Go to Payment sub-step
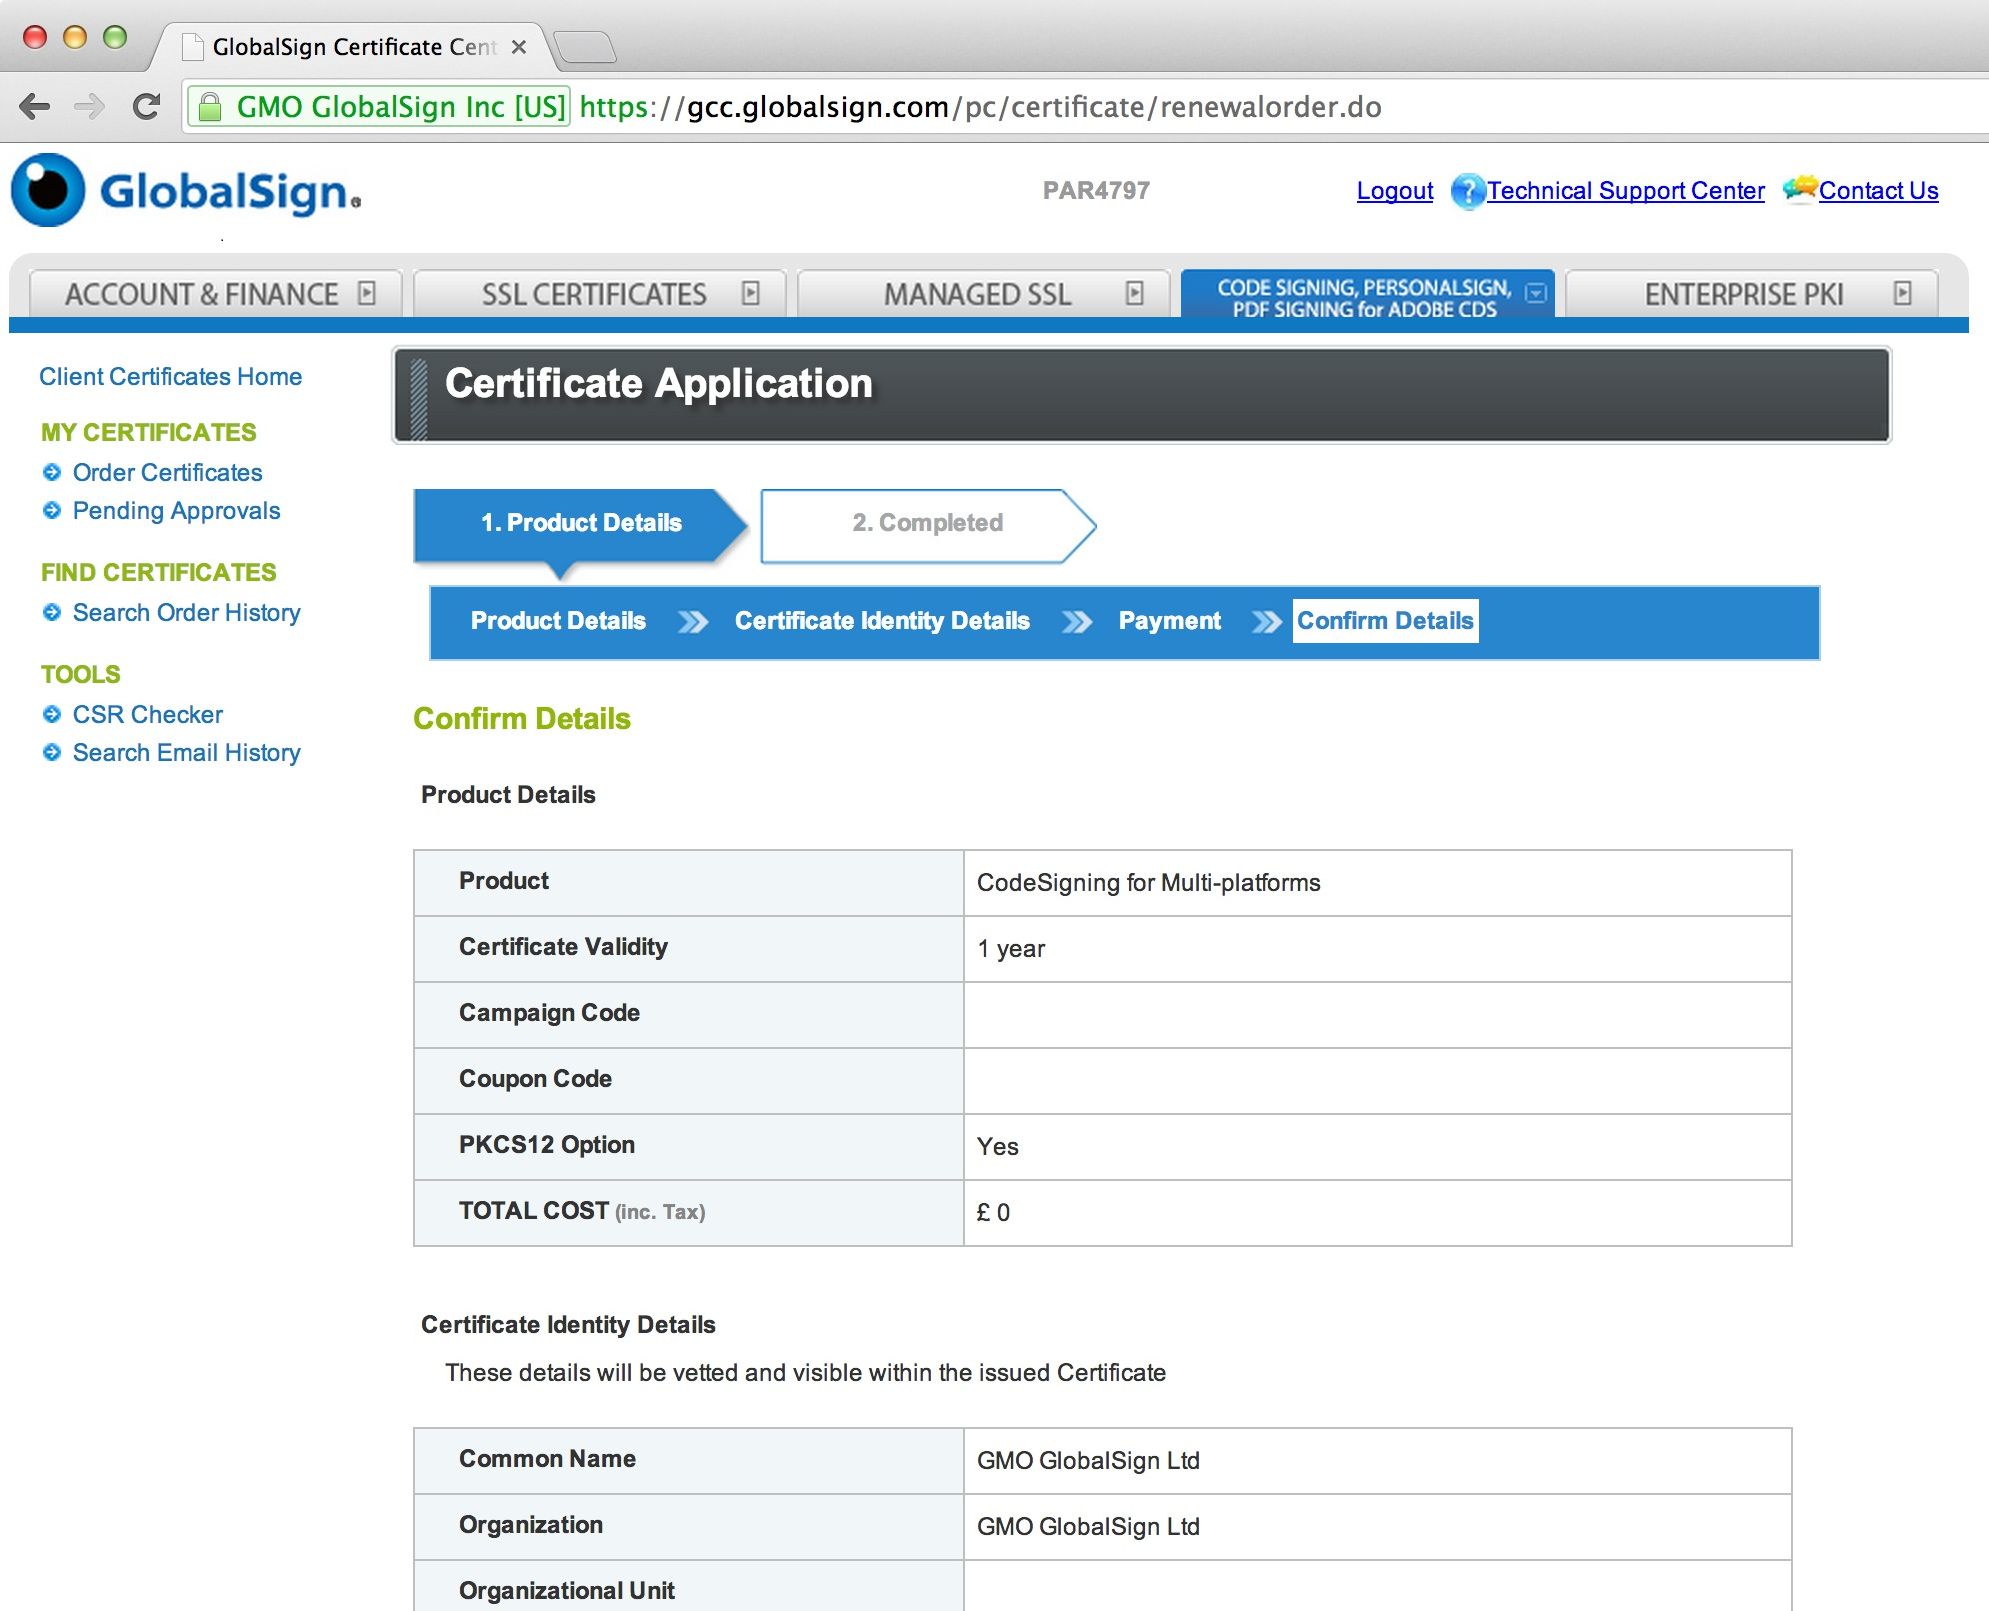 tap(1169, 621)
